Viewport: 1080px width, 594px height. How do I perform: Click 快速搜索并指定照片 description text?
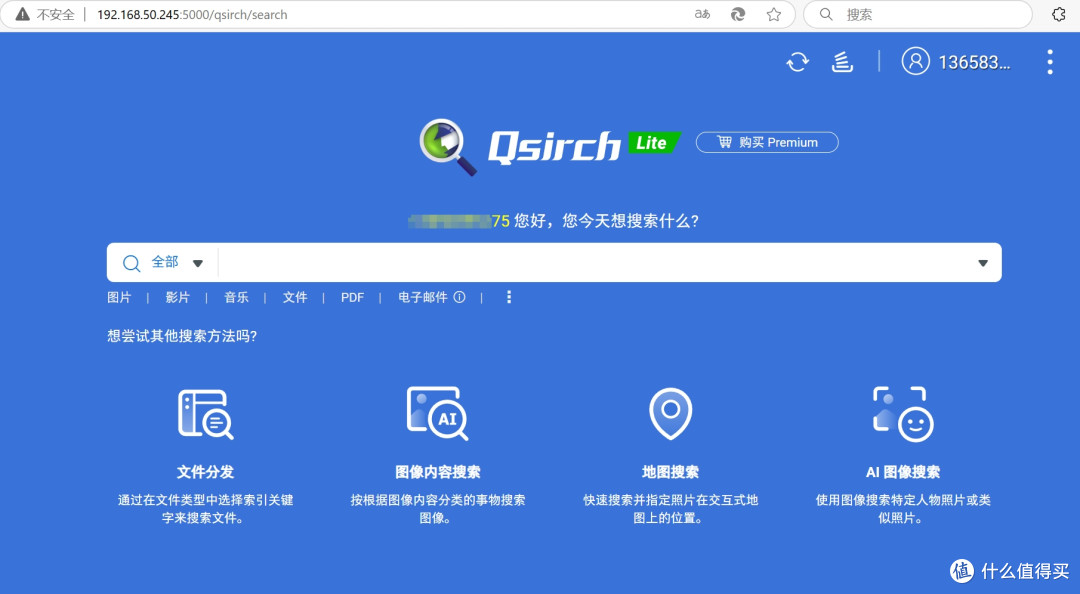[x=670, y=509]
